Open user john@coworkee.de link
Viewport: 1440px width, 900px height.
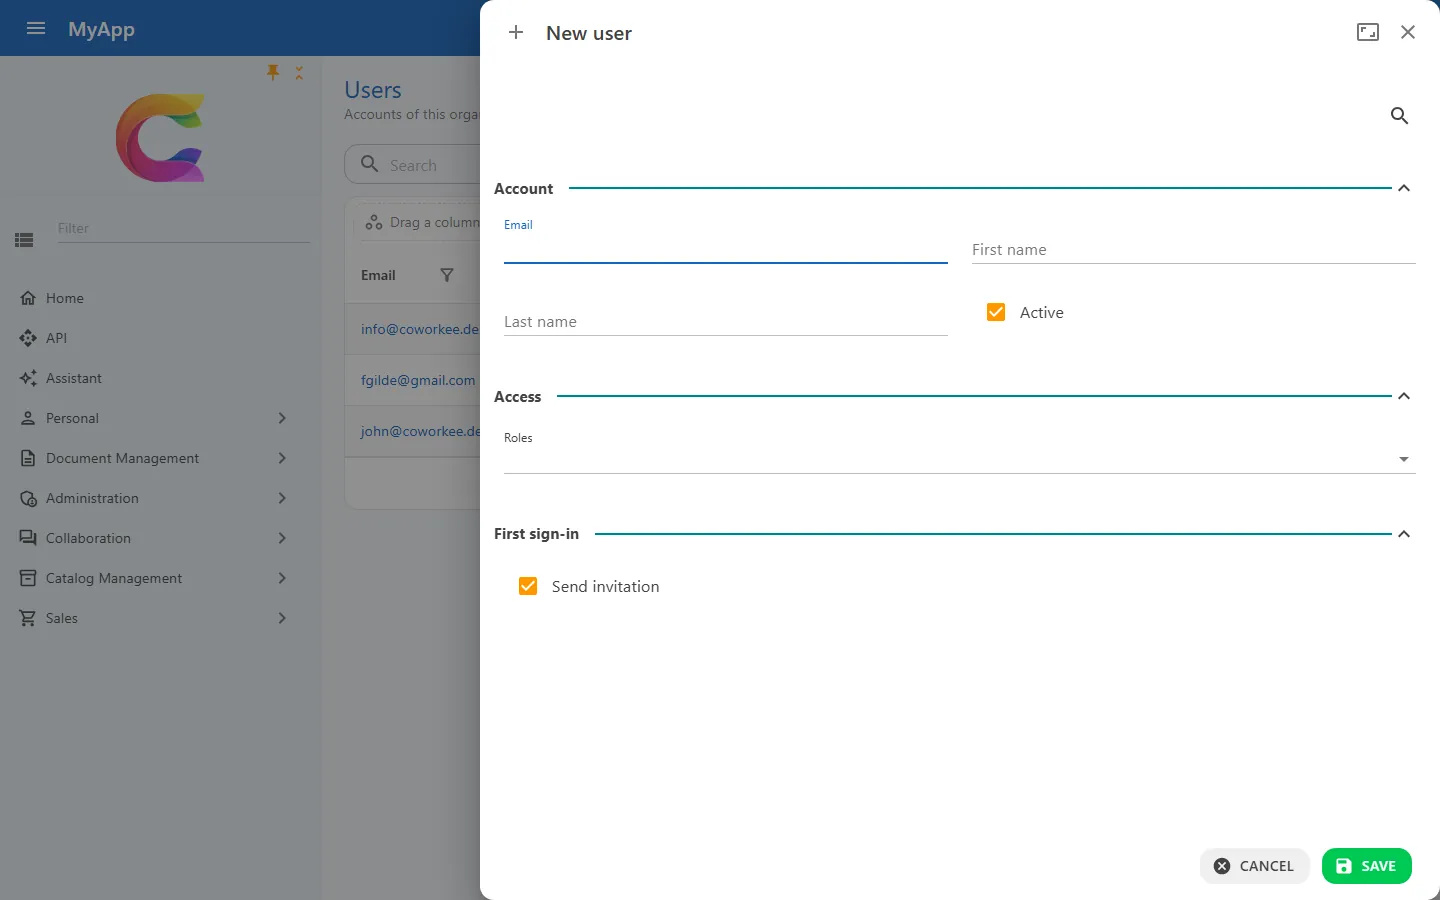(x=420, y=431)
